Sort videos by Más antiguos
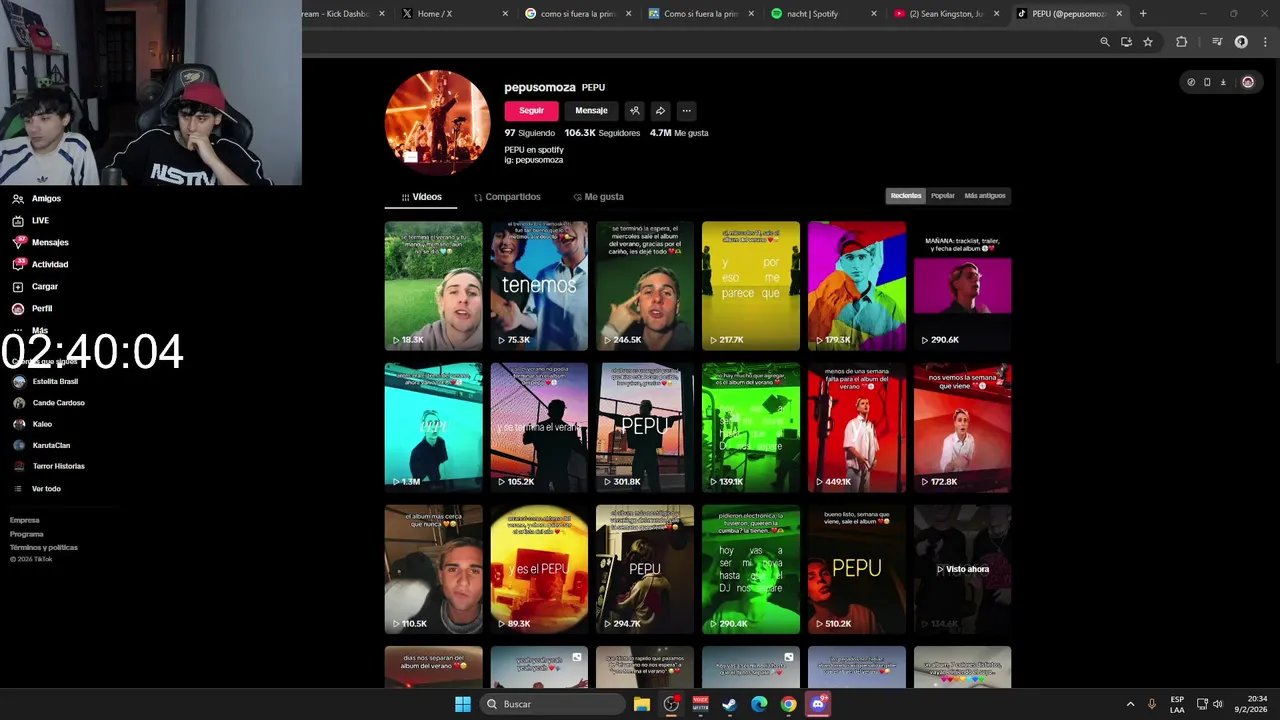The image size is (1280, 720). pos(985,196)
